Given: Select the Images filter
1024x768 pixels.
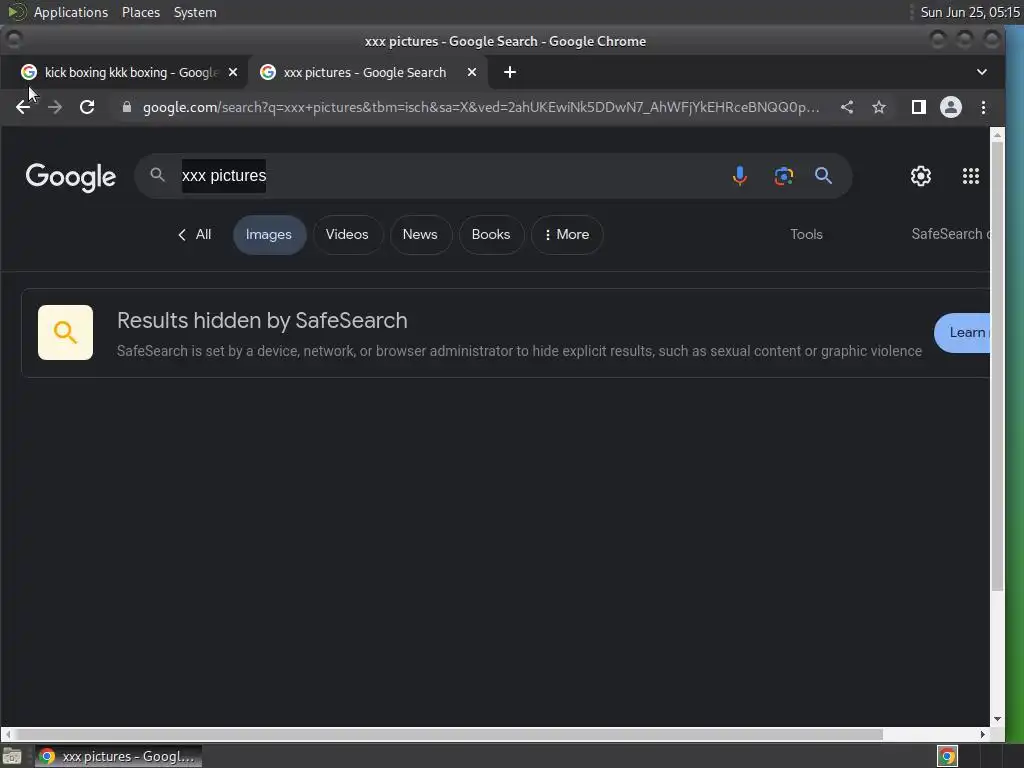Looking at the screenshot, I should click(269, 234).
